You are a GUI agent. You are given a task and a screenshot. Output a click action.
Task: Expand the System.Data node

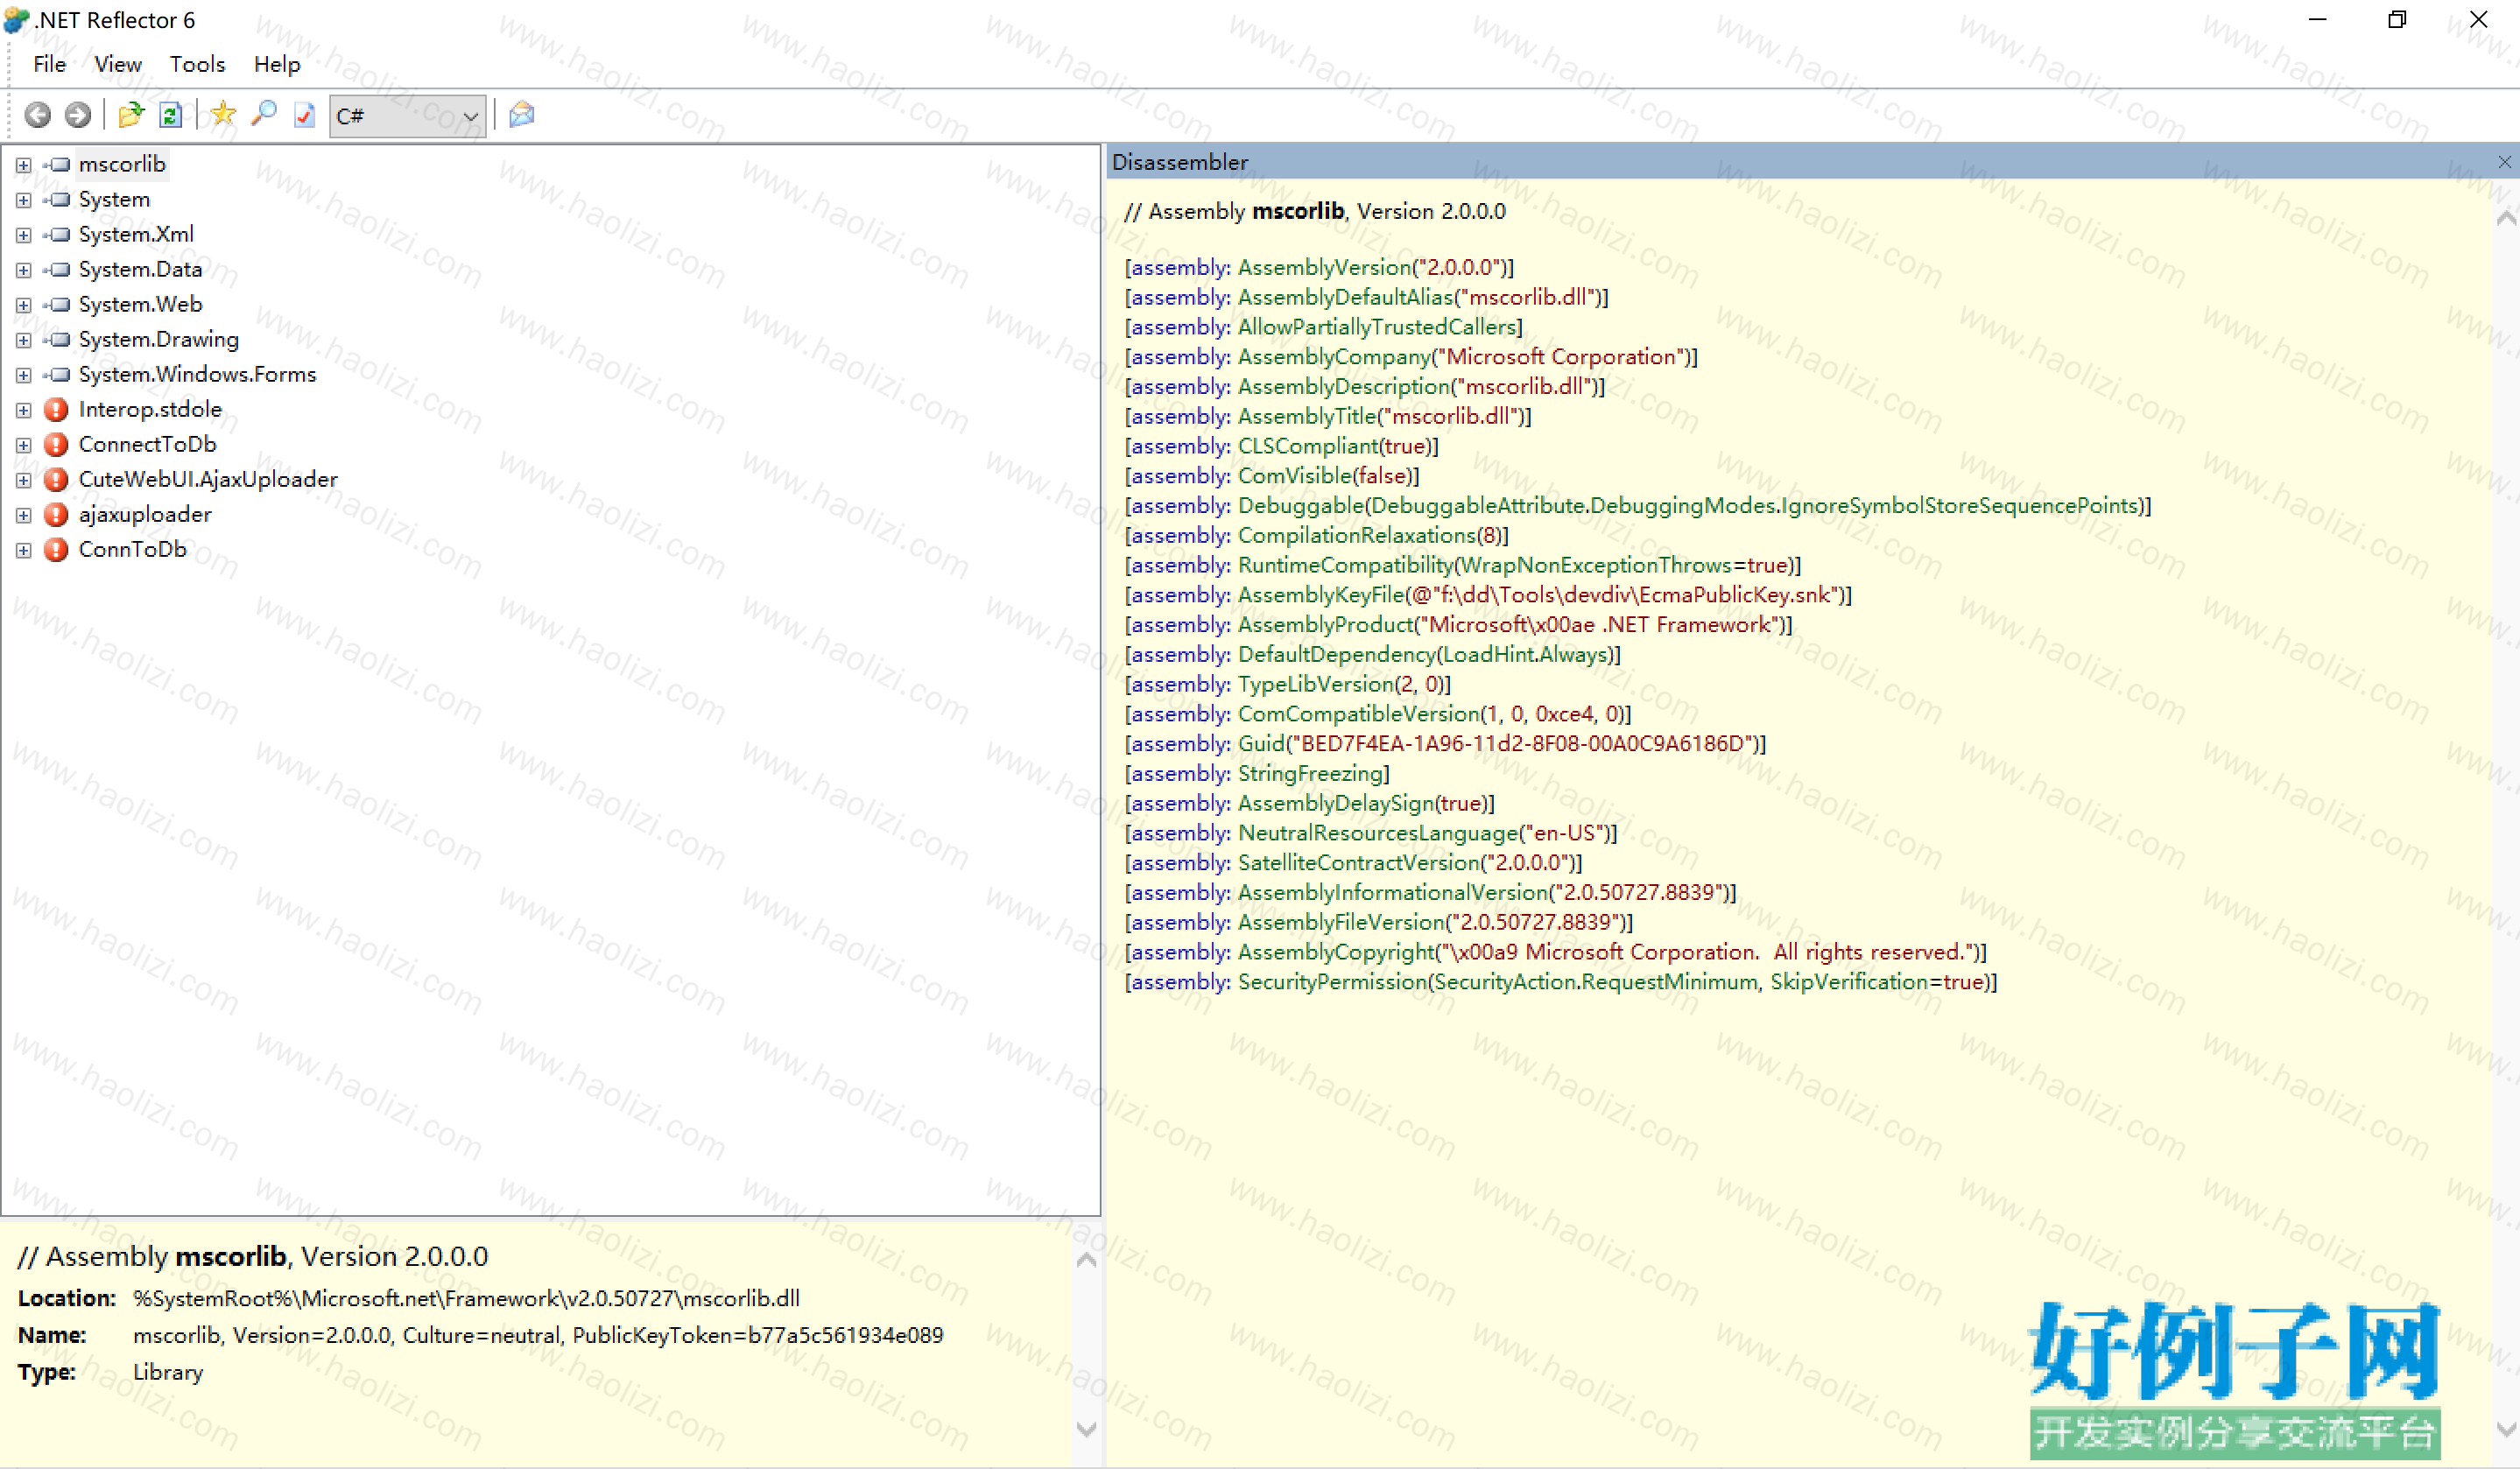[23, 270]
